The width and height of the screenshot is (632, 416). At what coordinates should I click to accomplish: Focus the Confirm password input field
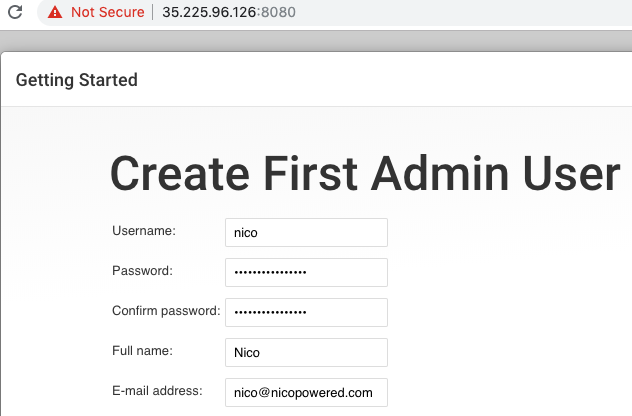pos(306,313)
